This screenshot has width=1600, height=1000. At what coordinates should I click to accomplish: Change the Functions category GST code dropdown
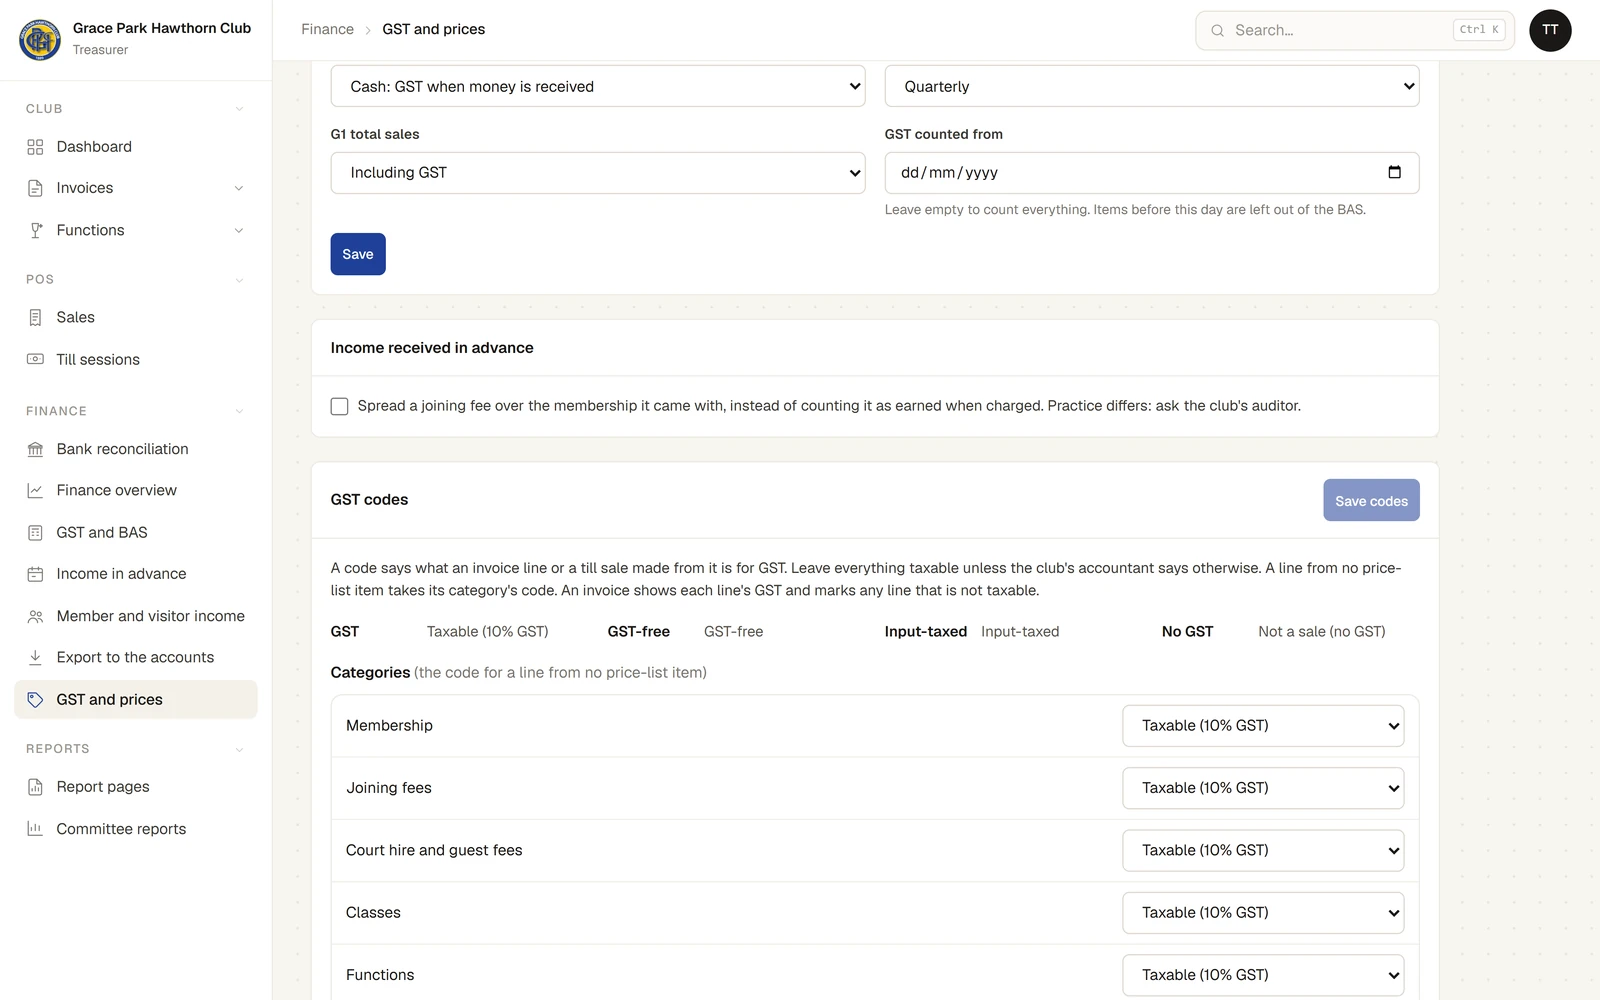(1263, 975)
